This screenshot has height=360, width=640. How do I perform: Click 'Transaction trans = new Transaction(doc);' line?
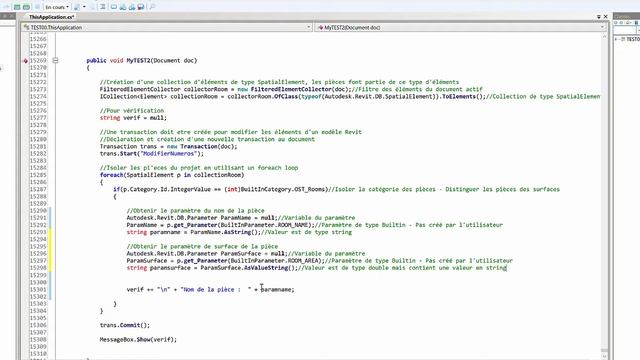[x=168, y=147]
